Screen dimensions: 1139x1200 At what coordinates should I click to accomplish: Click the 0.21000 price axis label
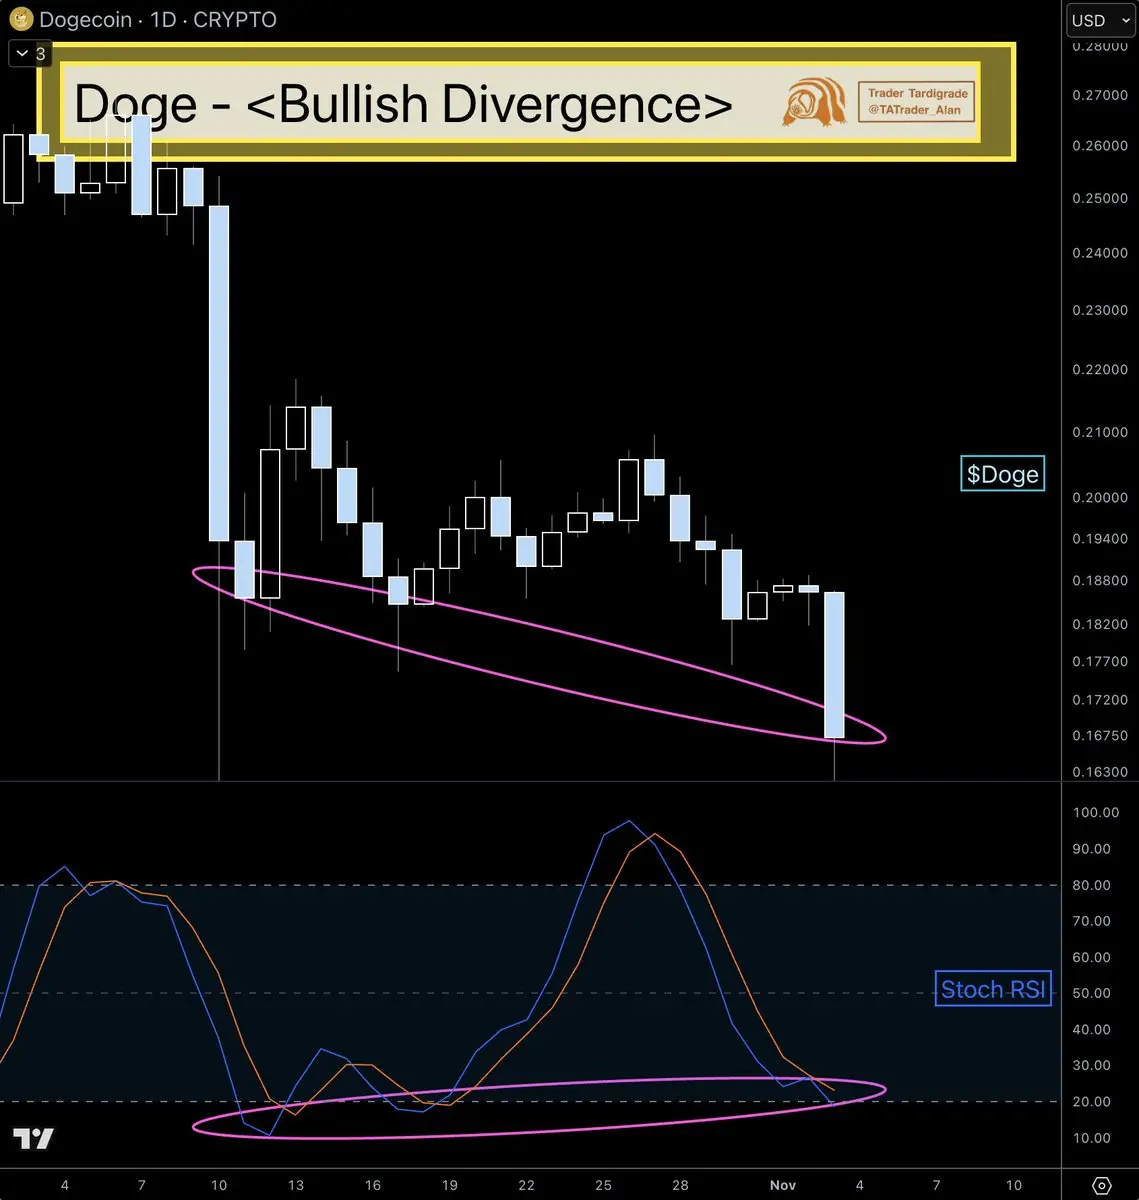[x=1100, y=432]
